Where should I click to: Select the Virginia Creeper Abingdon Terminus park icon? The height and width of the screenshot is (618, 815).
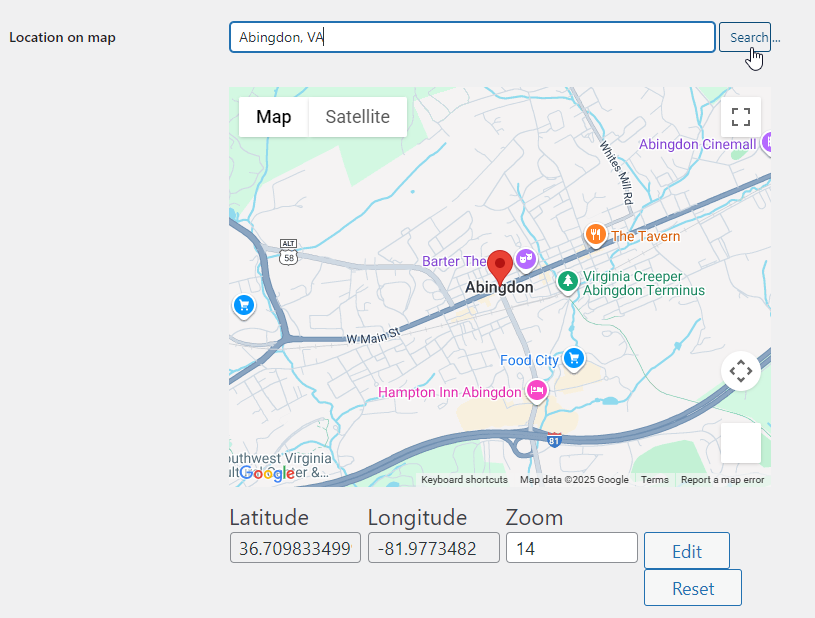568,281
